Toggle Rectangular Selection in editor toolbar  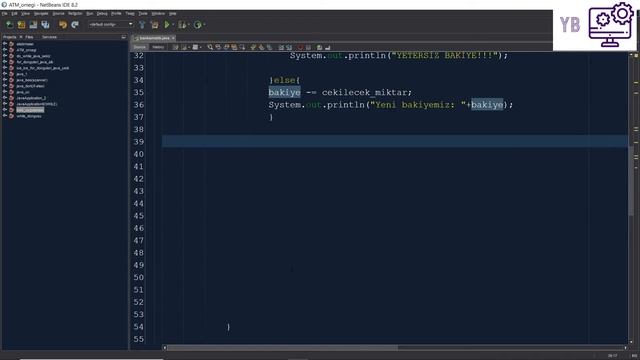[242, 47]
